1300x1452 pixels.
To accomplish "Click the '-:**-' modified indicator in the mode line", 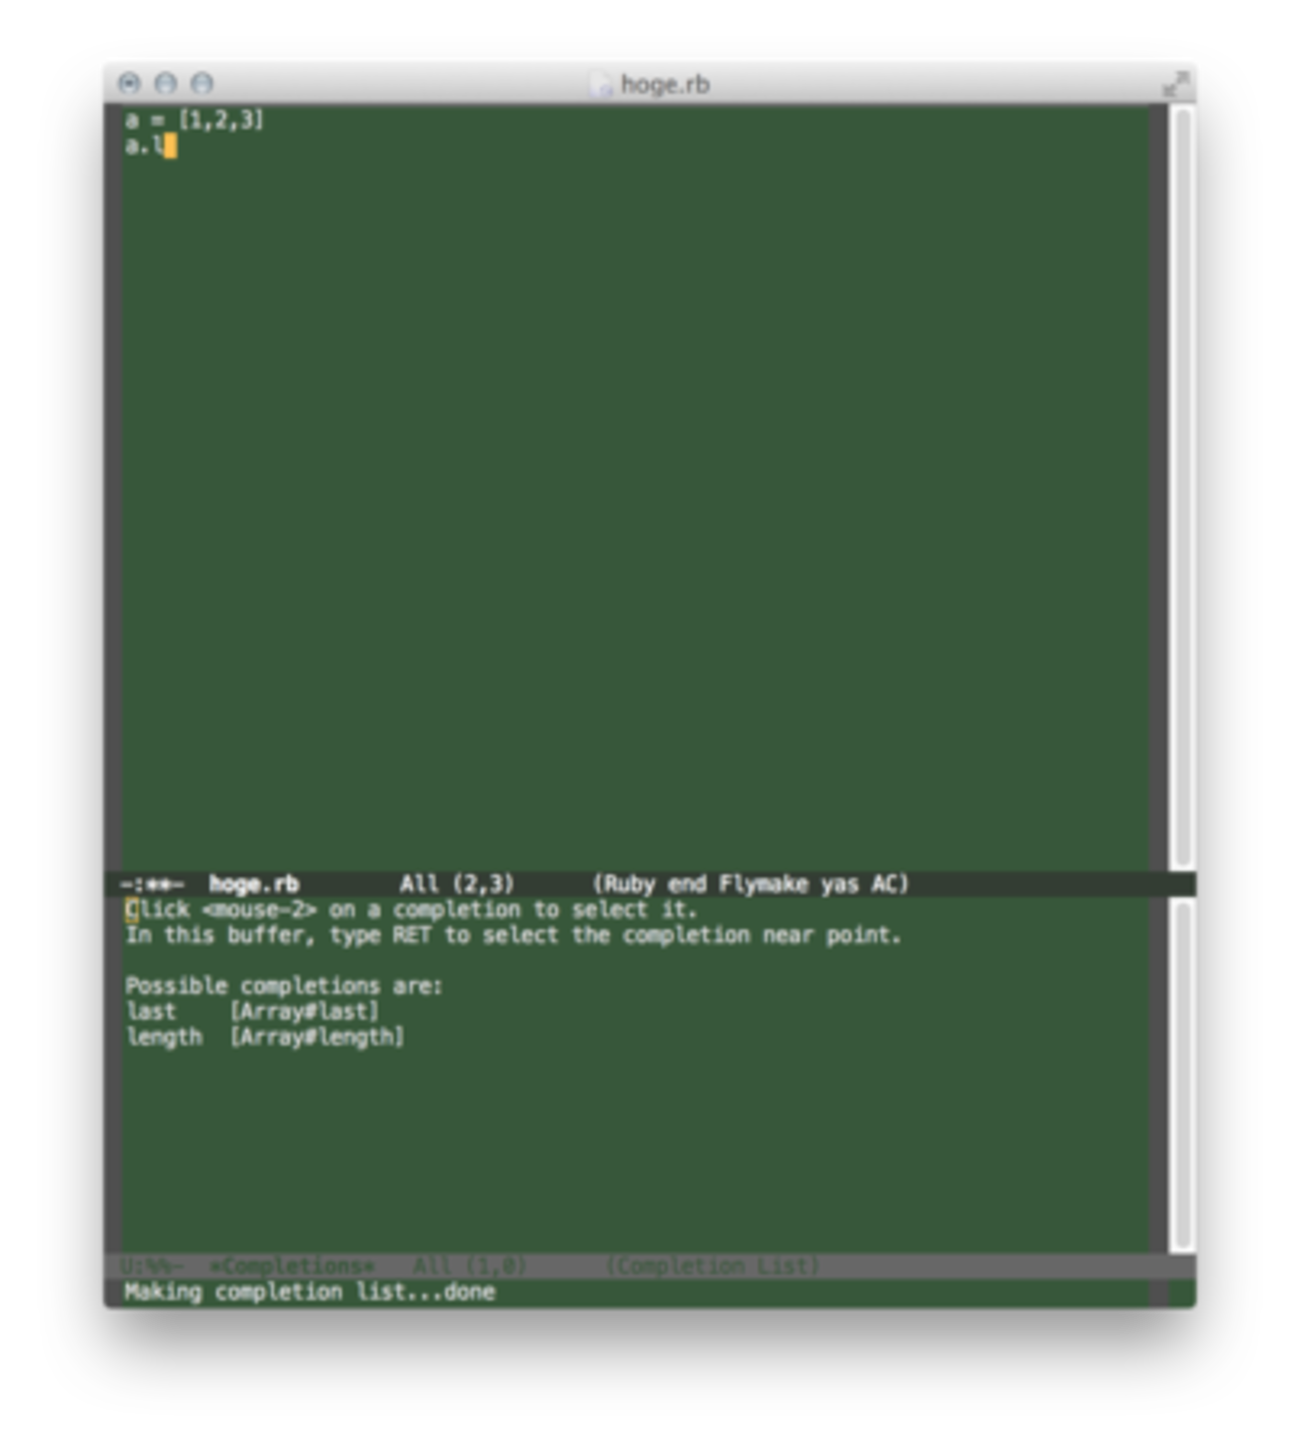I will pyautogui.click(x=152, y=884).
